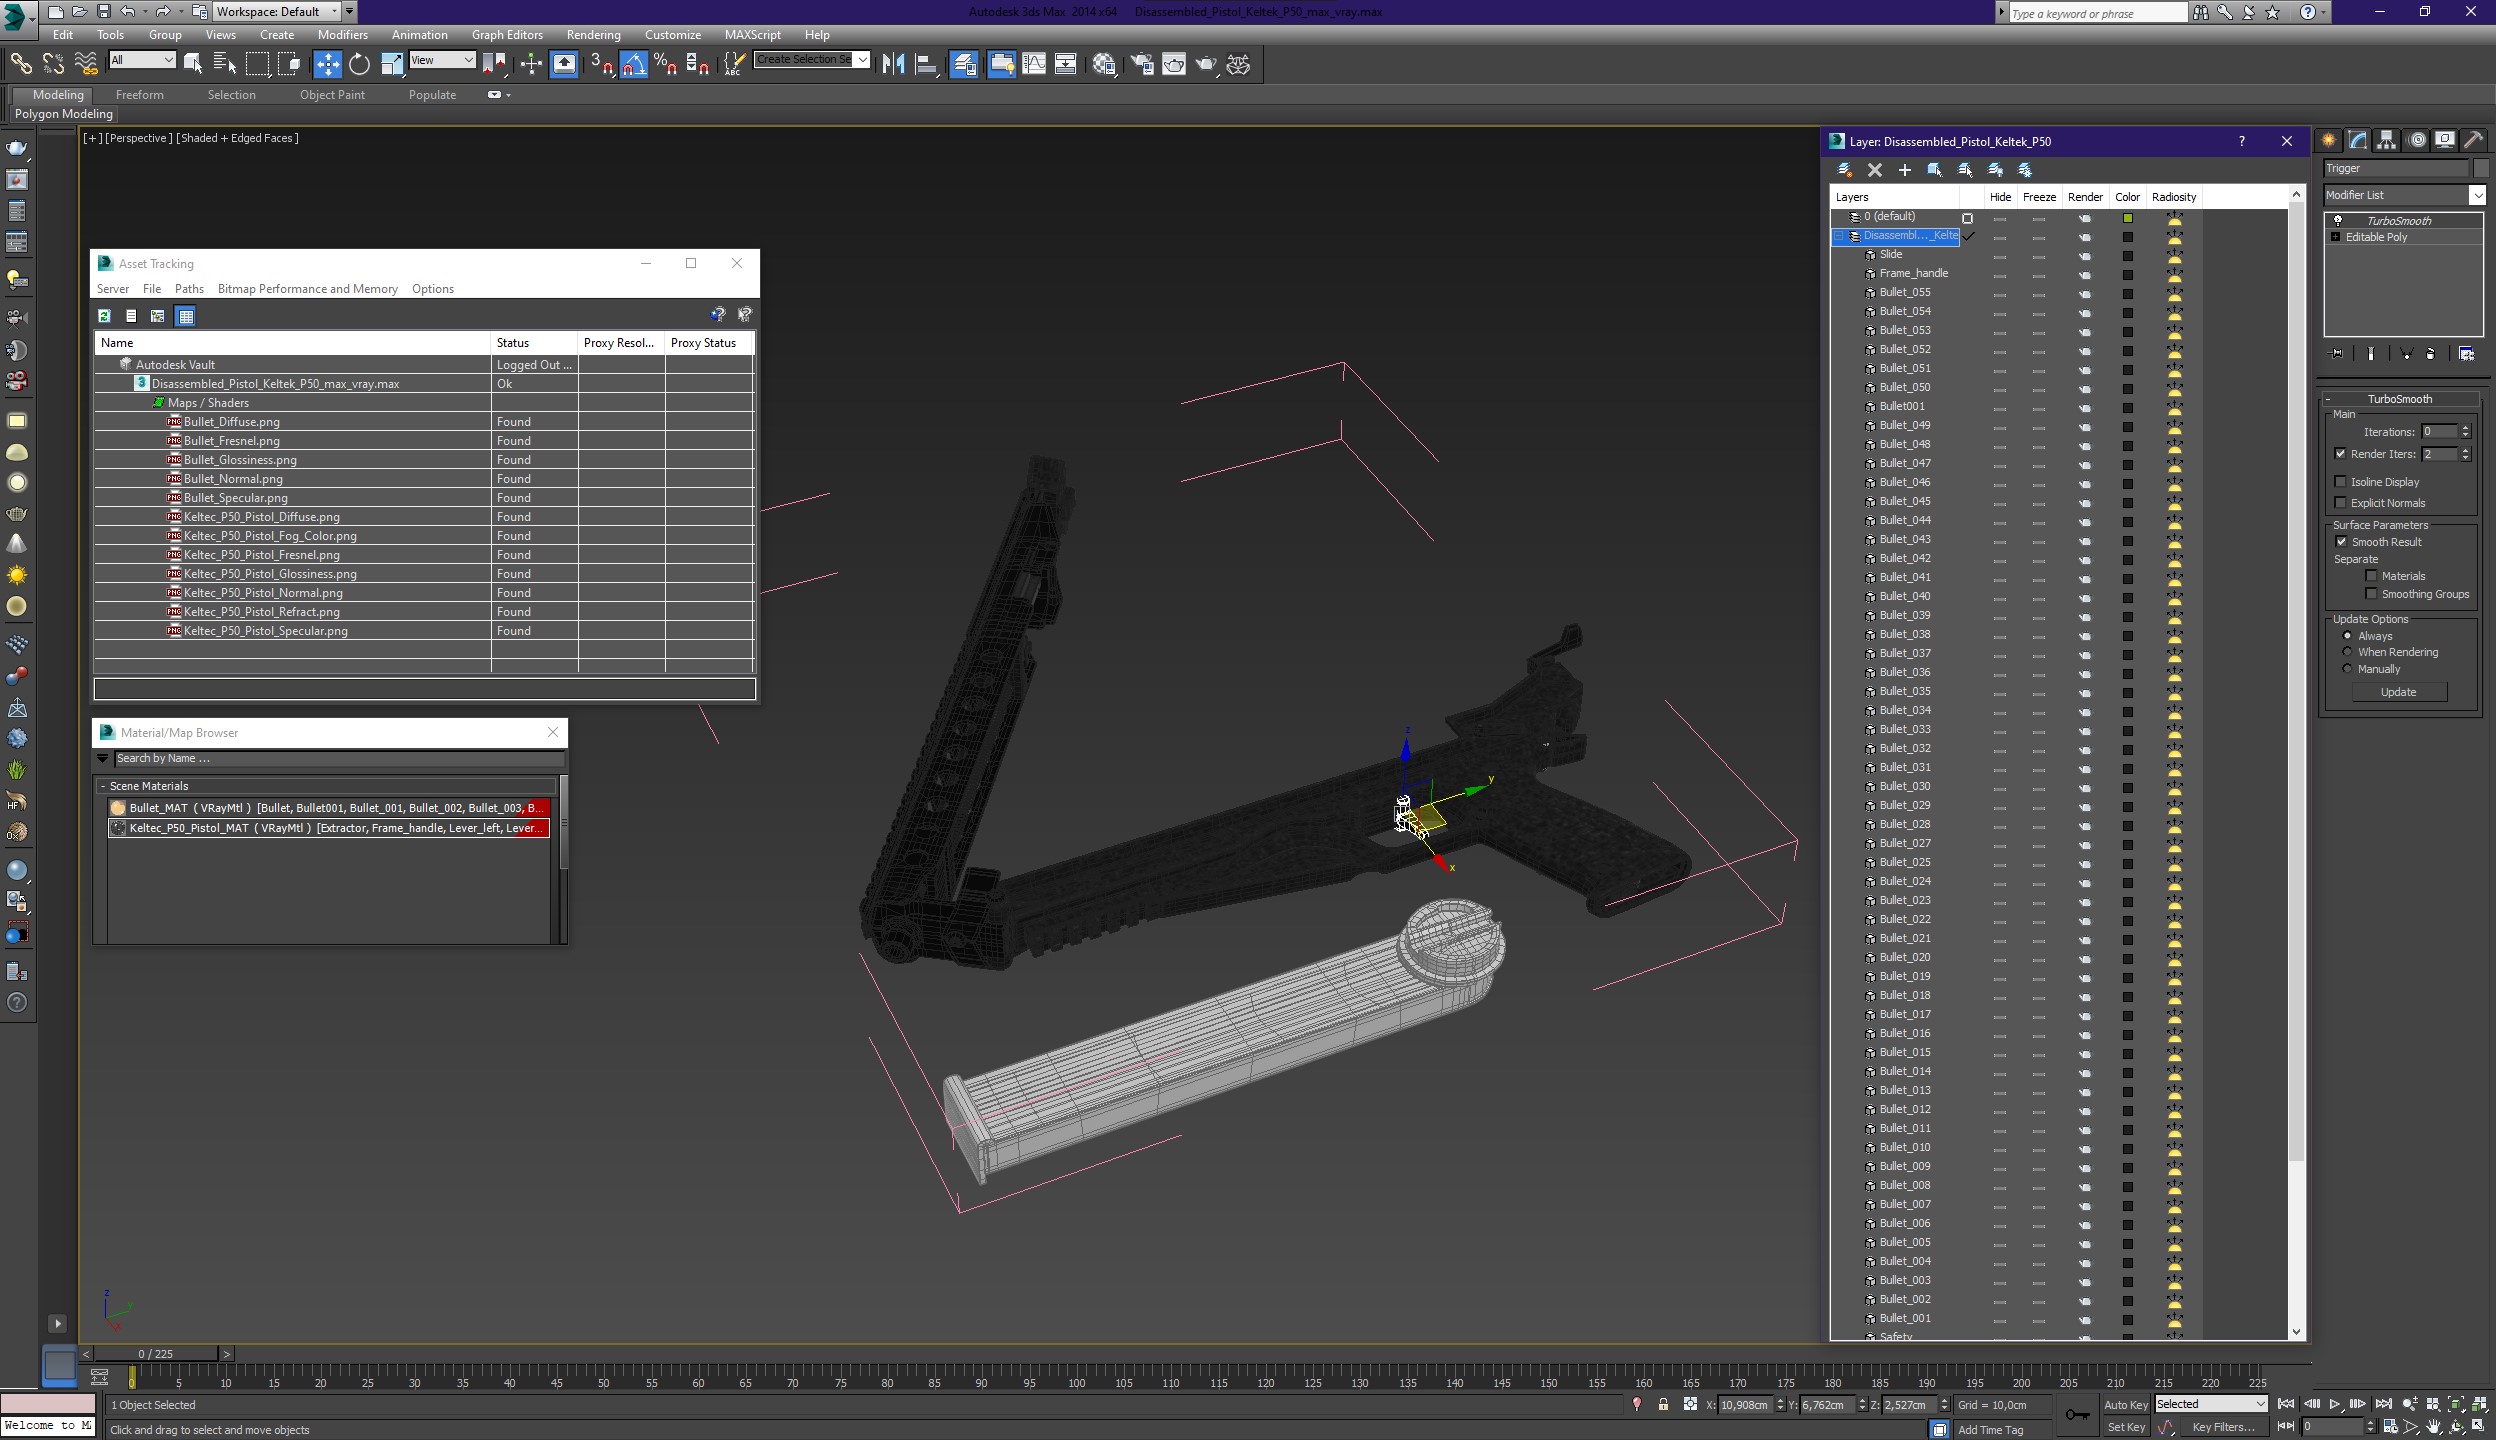
Task: Select Always update option
Action: 2347,636
